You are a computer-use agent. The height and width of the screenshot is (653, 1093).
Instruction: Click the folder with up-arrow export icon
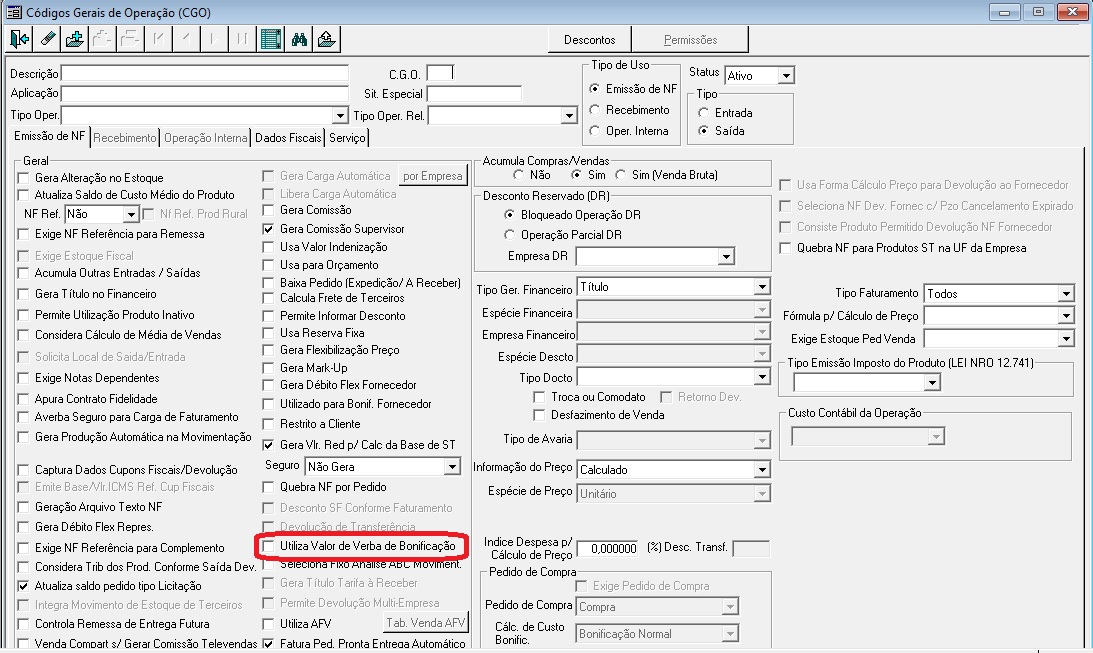pos(327,39)
